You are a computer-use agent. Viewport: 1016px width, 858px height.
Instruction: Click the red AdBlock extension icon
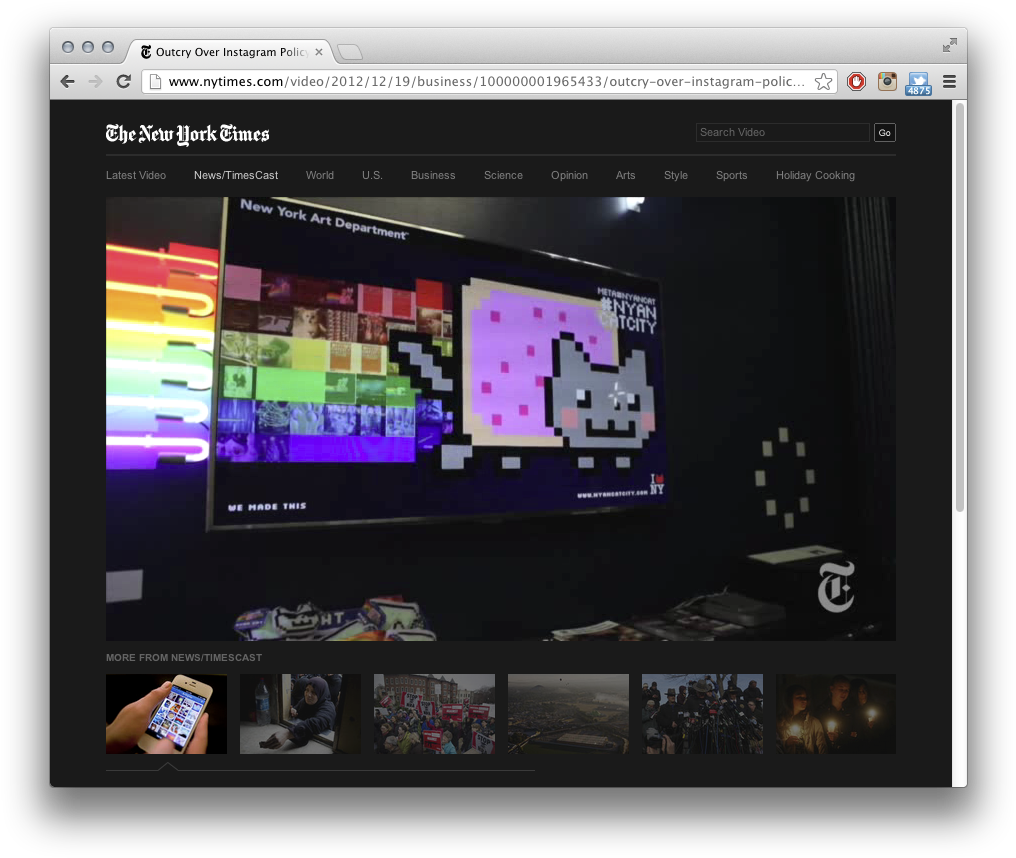point(856,82)
